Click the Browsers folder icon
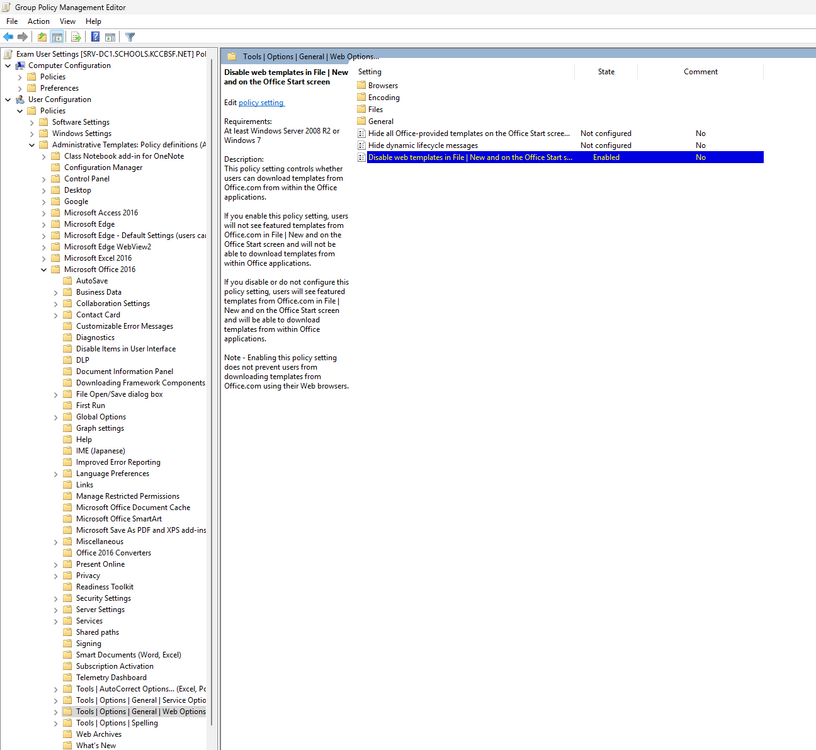816x750 pixels. point(362,85)
